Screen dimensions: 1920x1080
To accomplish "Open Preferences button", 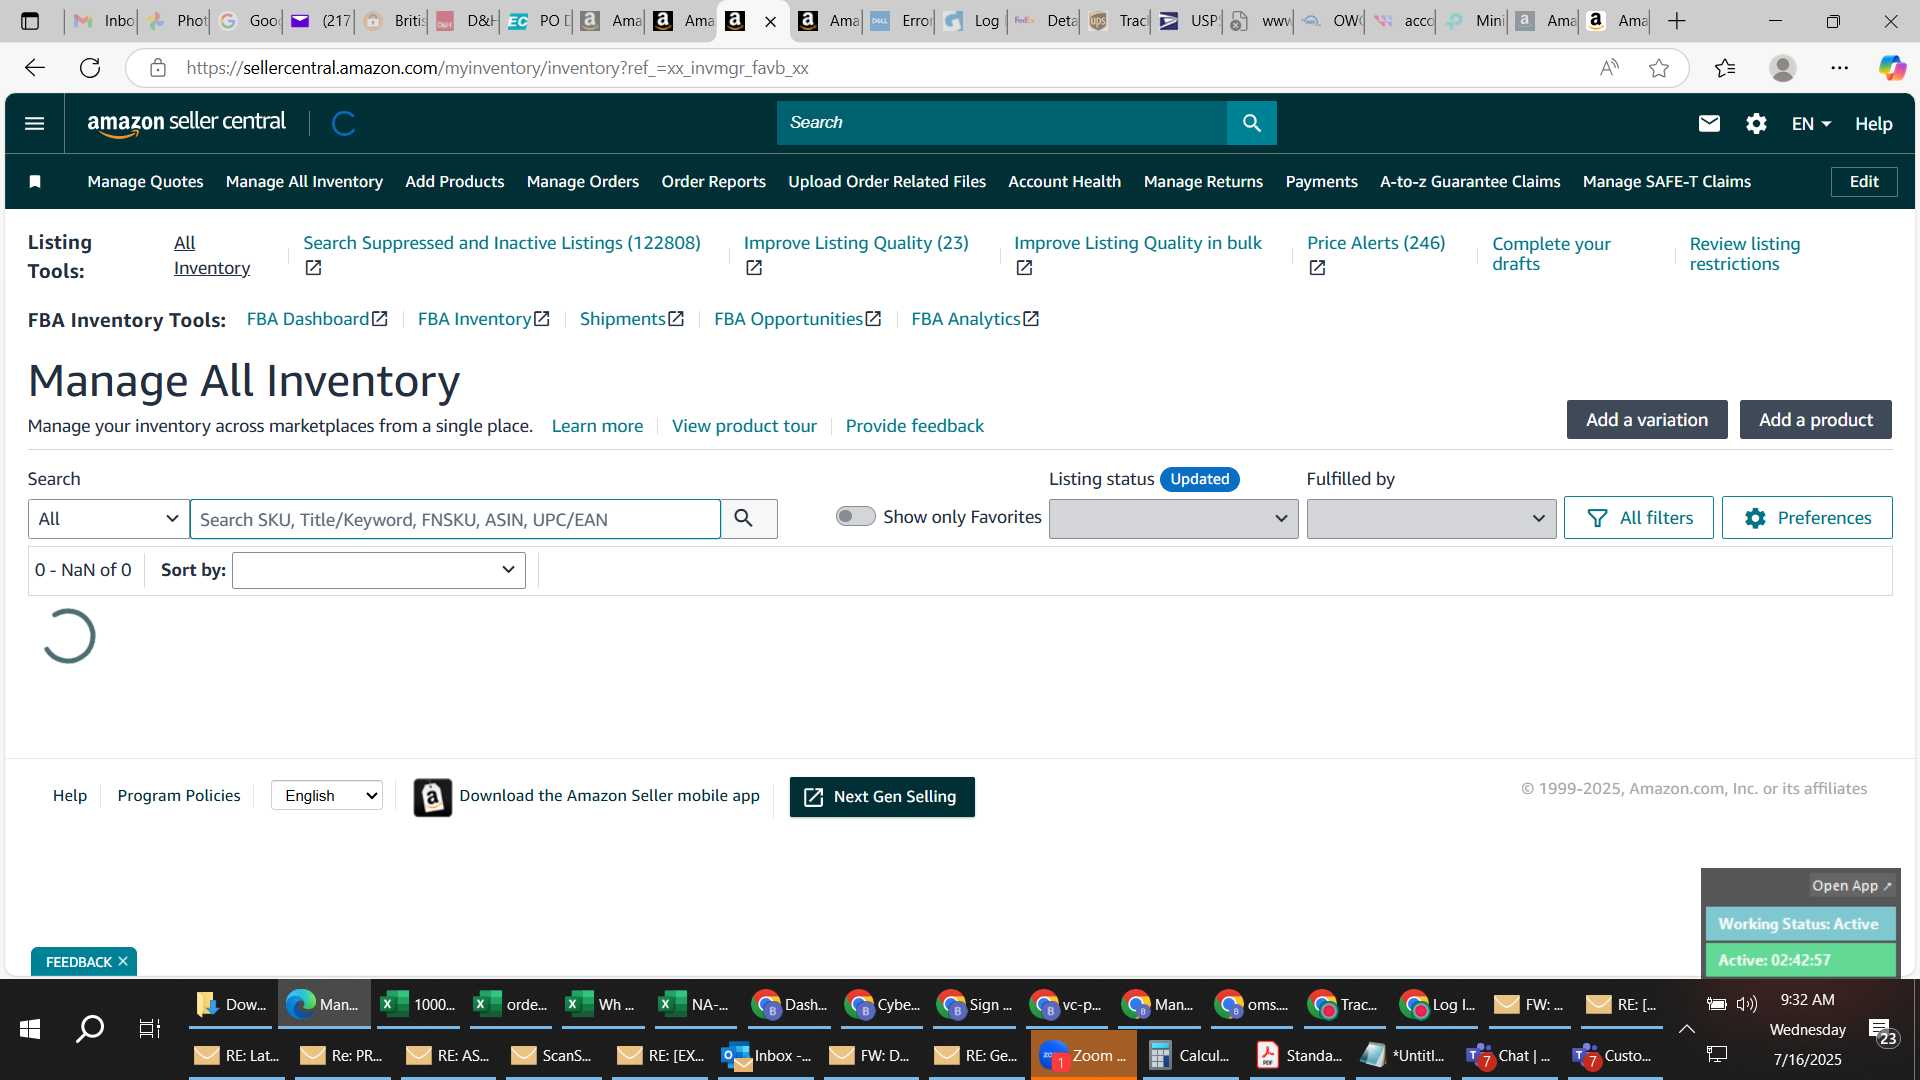I will tap(1806, 517).
